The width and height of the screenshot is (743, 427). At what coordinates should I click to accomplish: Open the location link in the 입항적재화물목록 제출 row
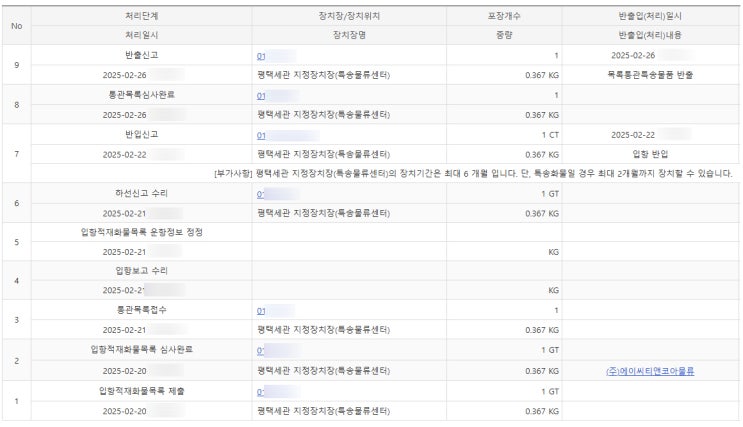[260, 392]
